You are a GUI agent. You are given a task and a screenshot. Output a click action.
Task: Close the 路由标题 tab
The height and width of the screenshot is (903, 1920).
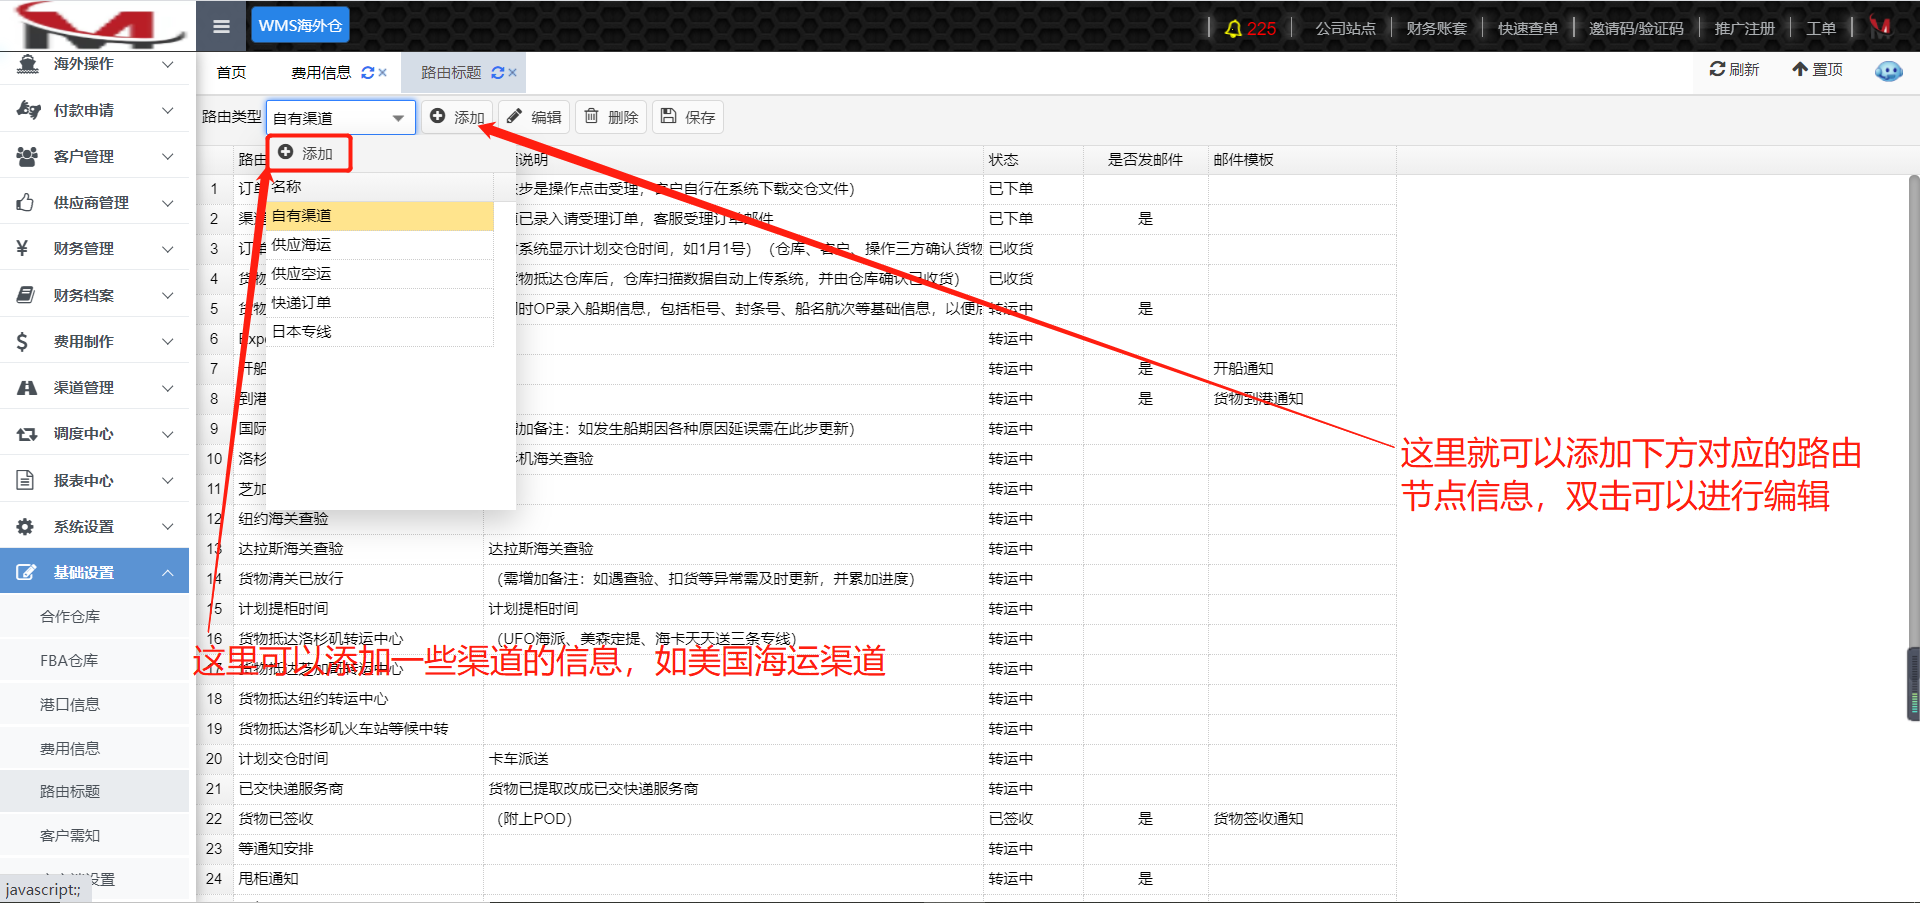point(513,73)
